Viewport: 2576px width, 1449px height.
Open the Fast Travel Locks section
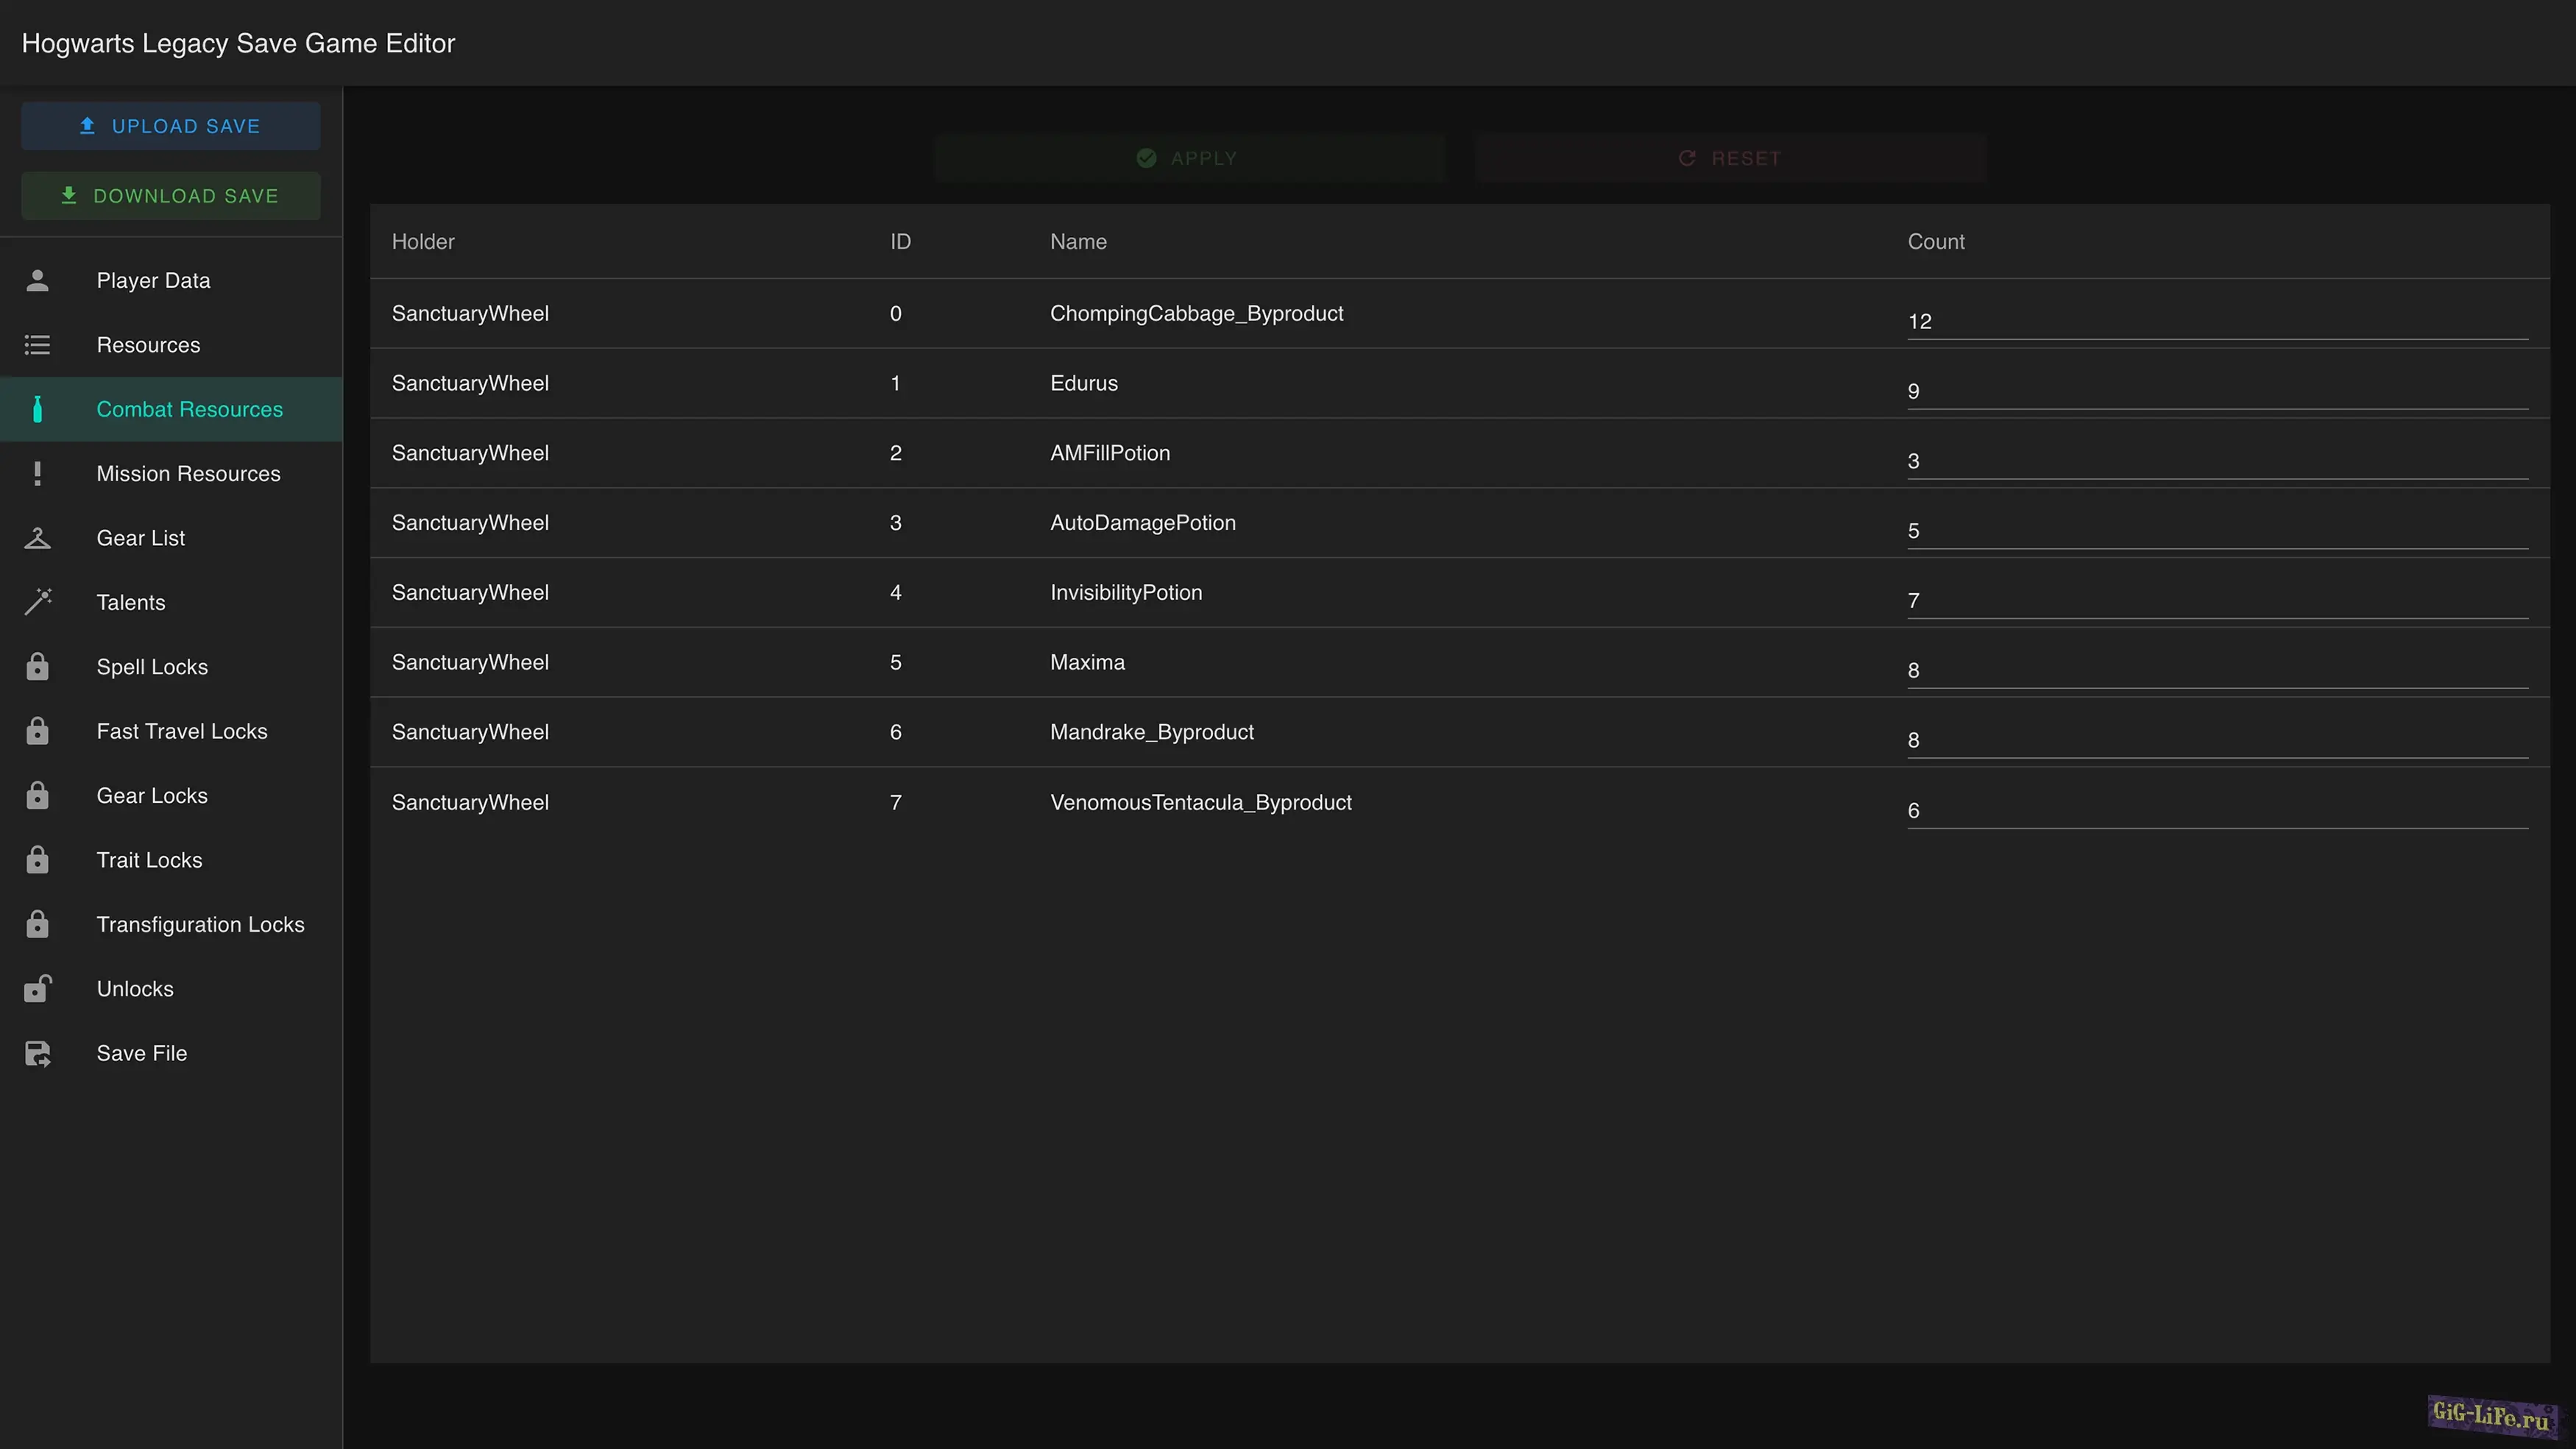point(181,731)
